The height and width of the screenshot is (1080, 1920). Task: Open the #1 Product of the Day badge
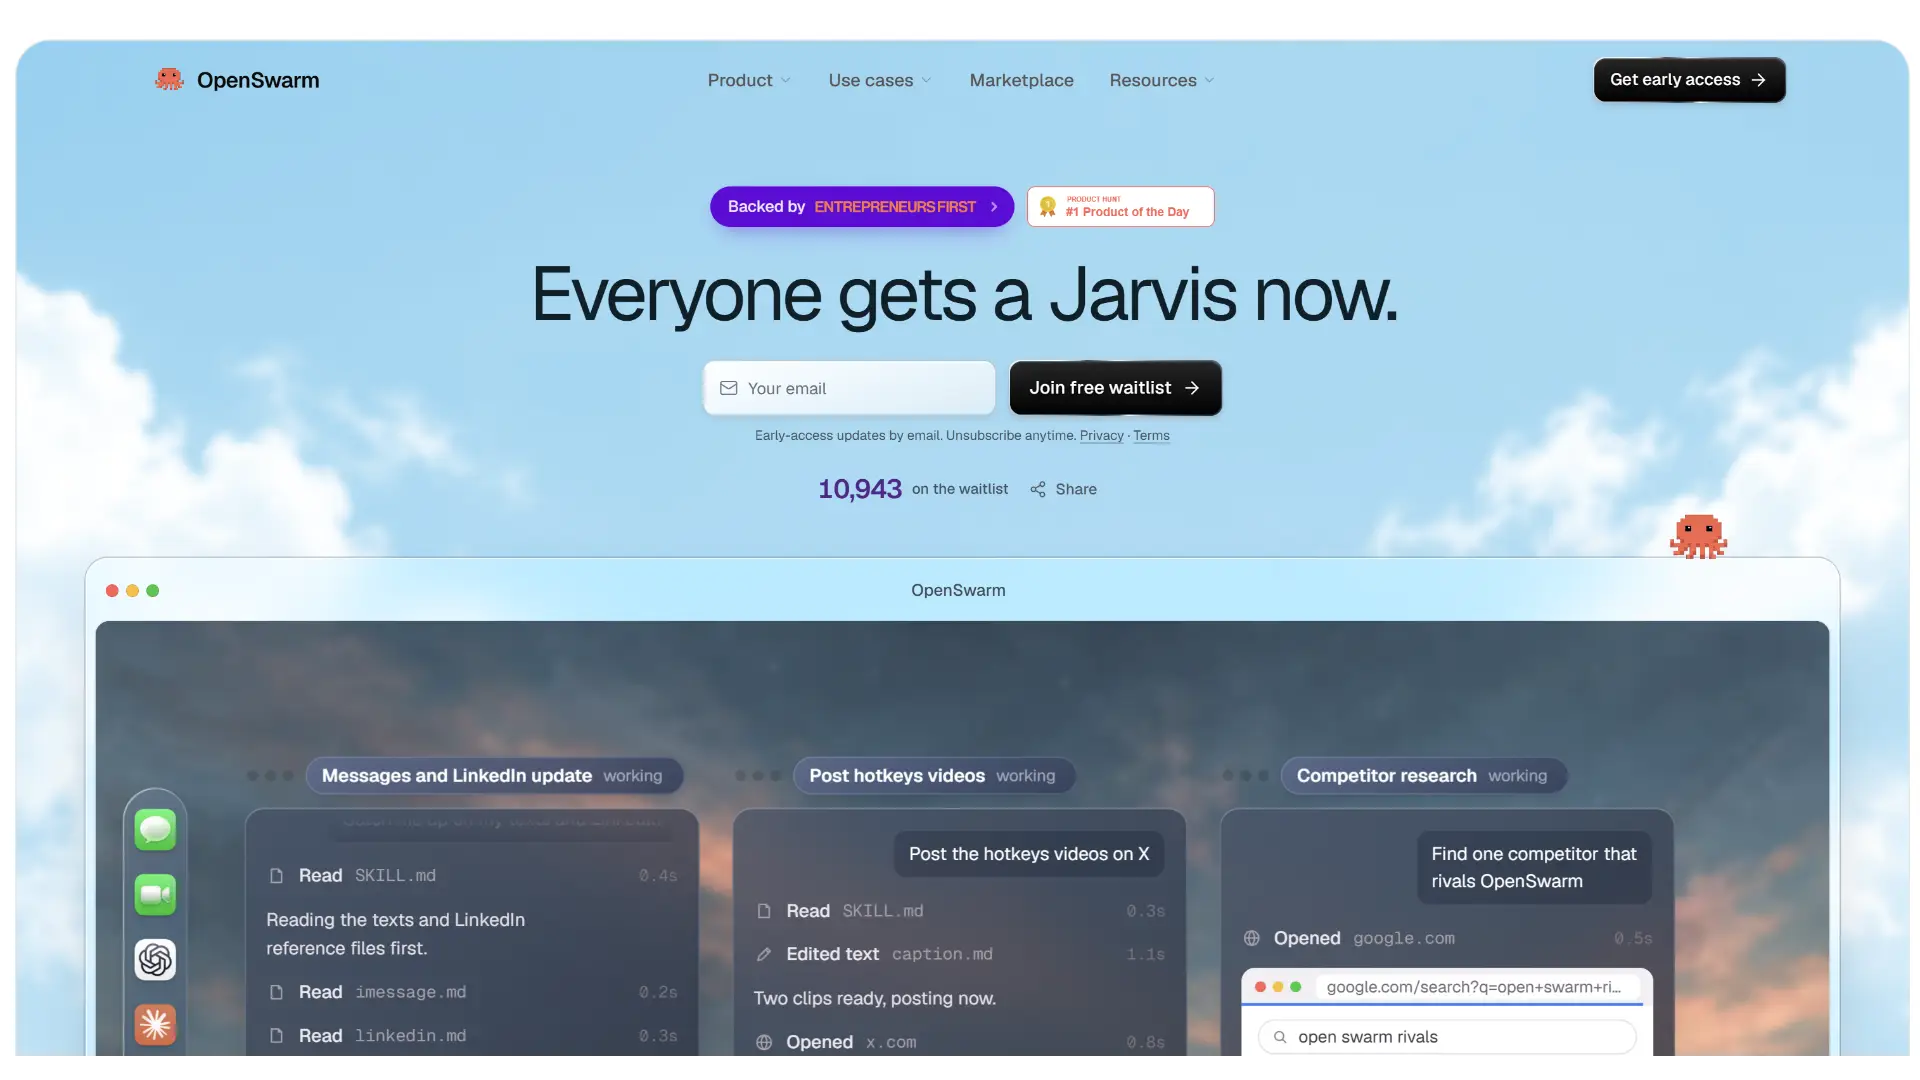click(x=1120, y=207)
